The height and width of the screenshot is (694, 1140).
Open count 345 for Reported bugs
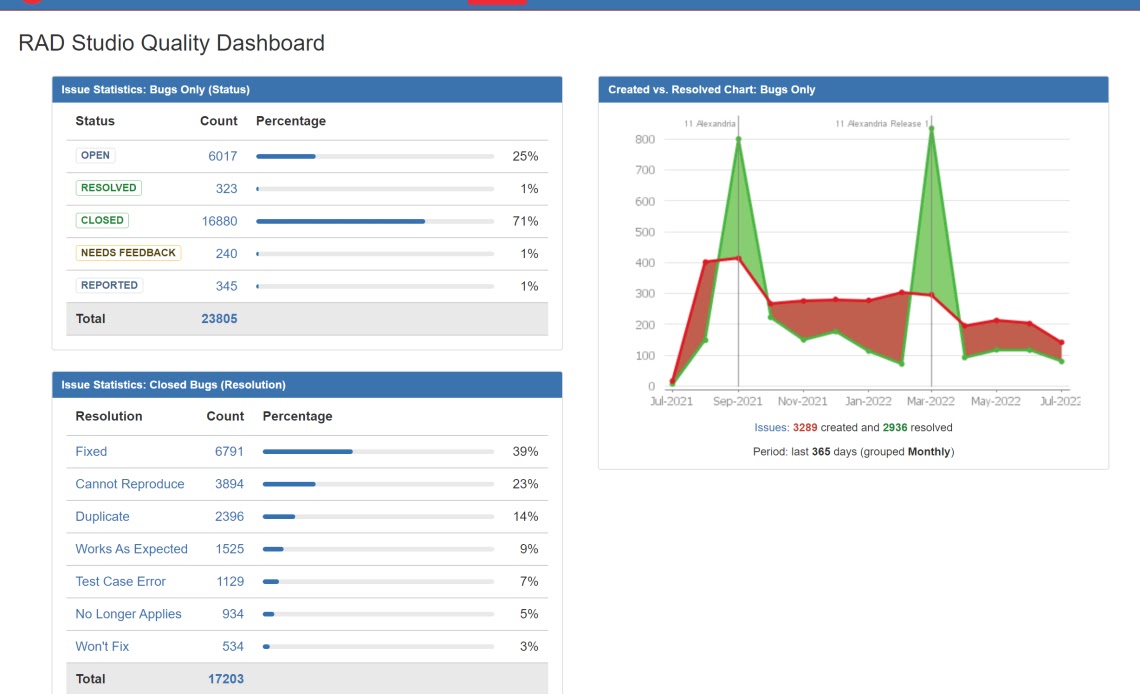click(226, 286)
